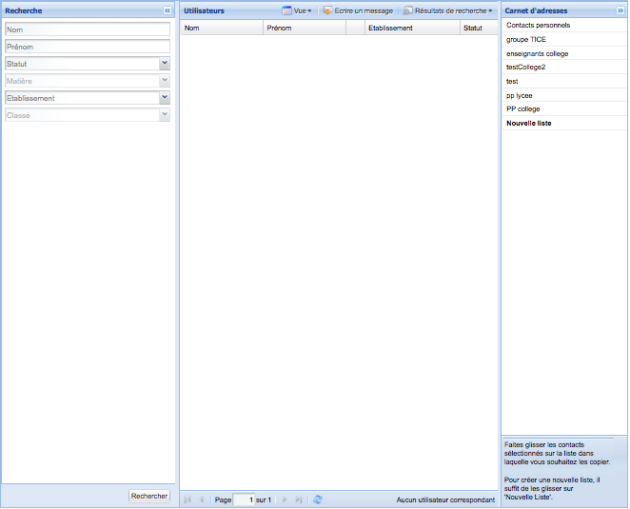
Task: Select groupe TICE list
Action: (x=564, y=39)
